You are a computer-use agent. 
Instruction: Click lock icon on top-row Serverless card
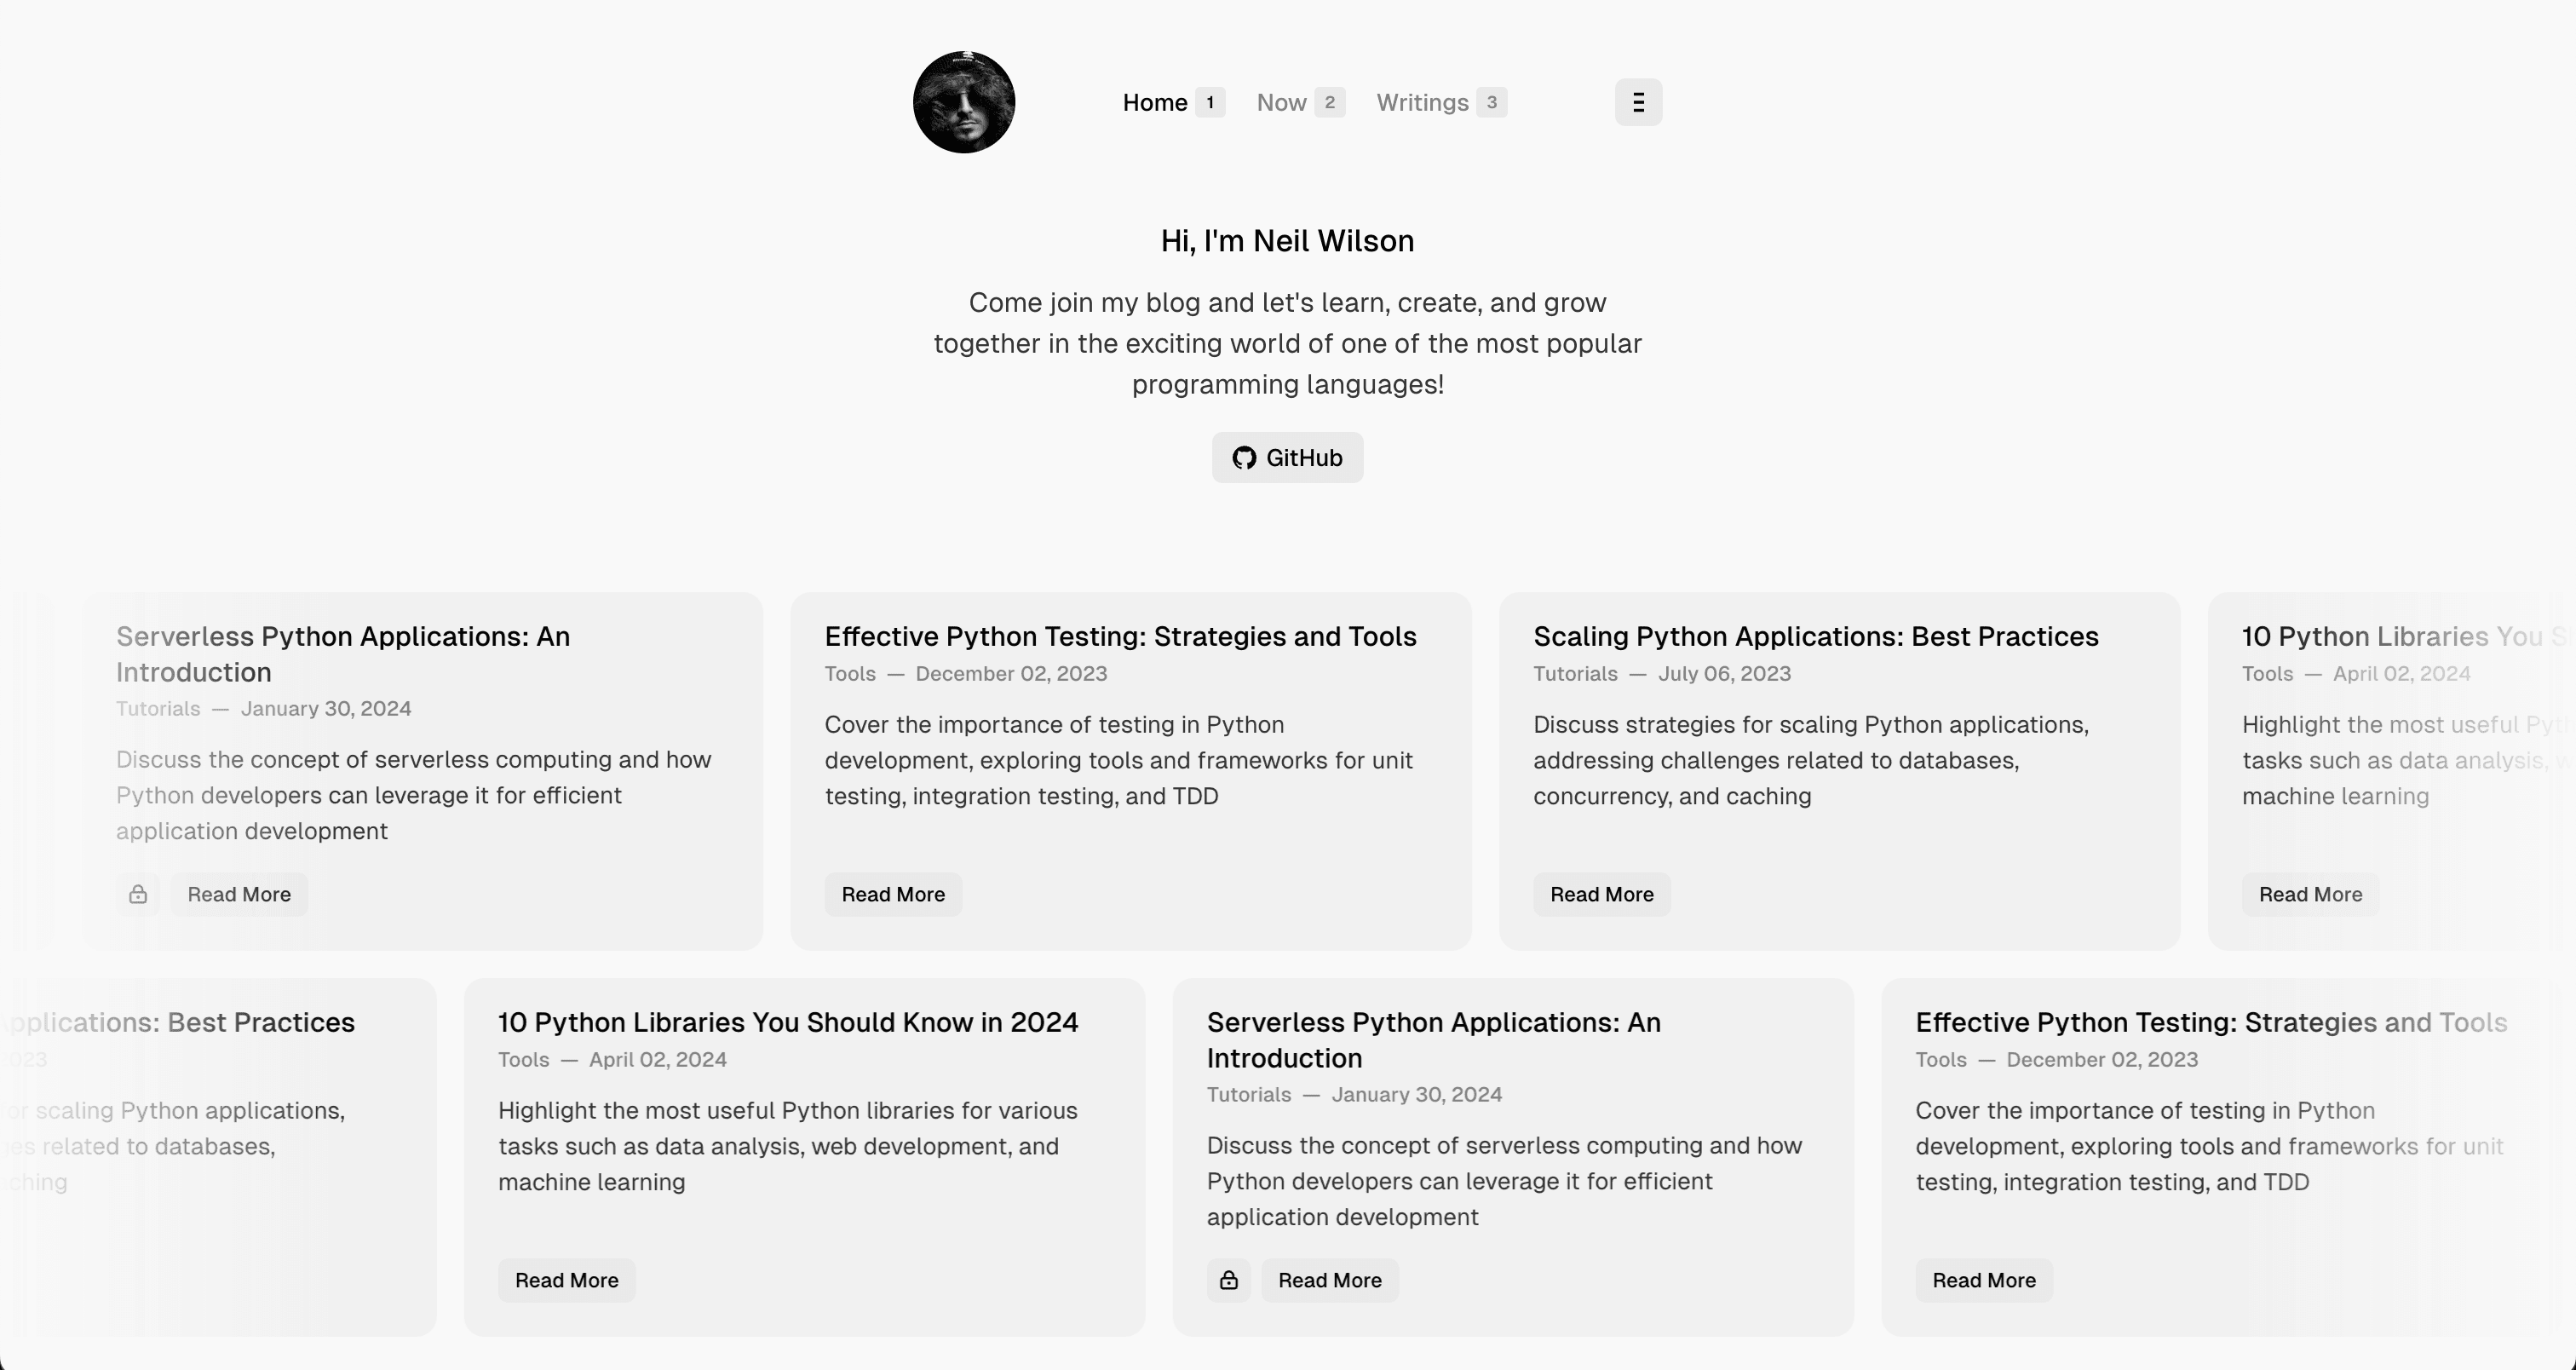pos(138,894)
